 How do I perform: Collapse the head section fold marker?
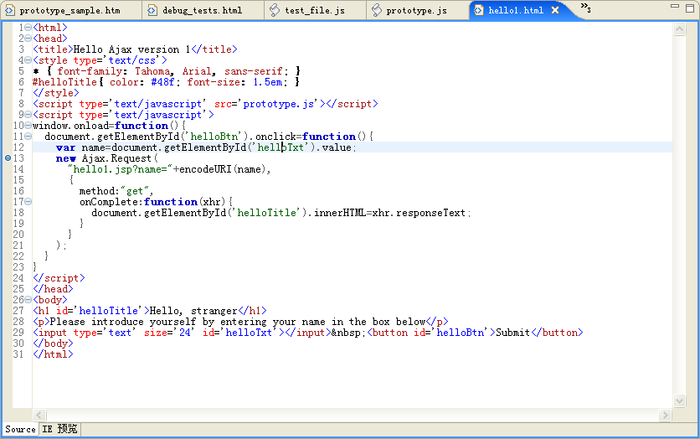pos(28,38)
